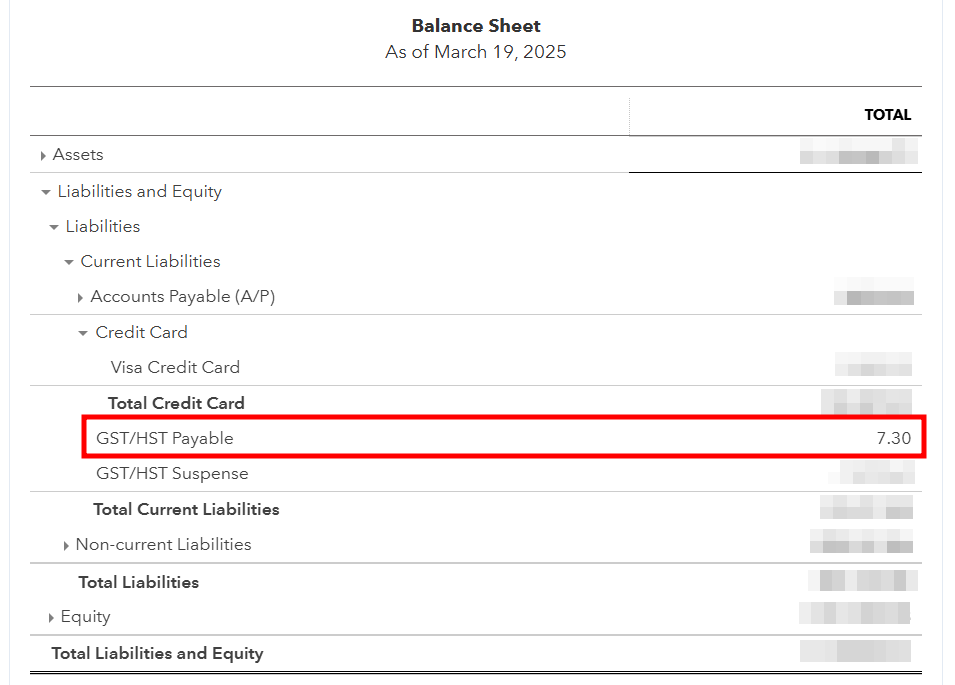Open the Visa Credit Card account
The image size is (955, 685).
[175, 368]
